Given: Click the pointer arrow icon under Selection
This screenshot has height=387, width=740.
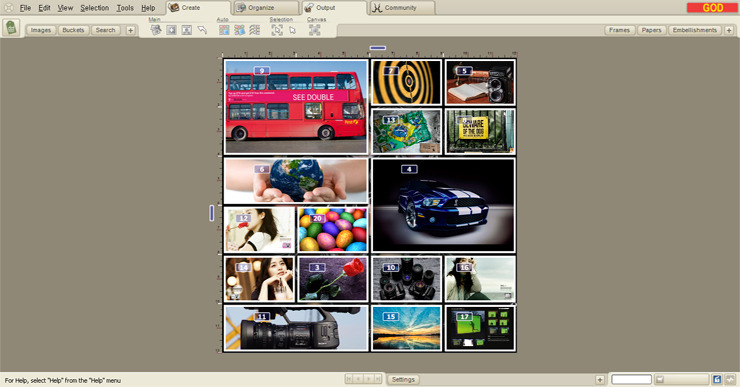Looking at the screenshot, I should tap(293, 30).
